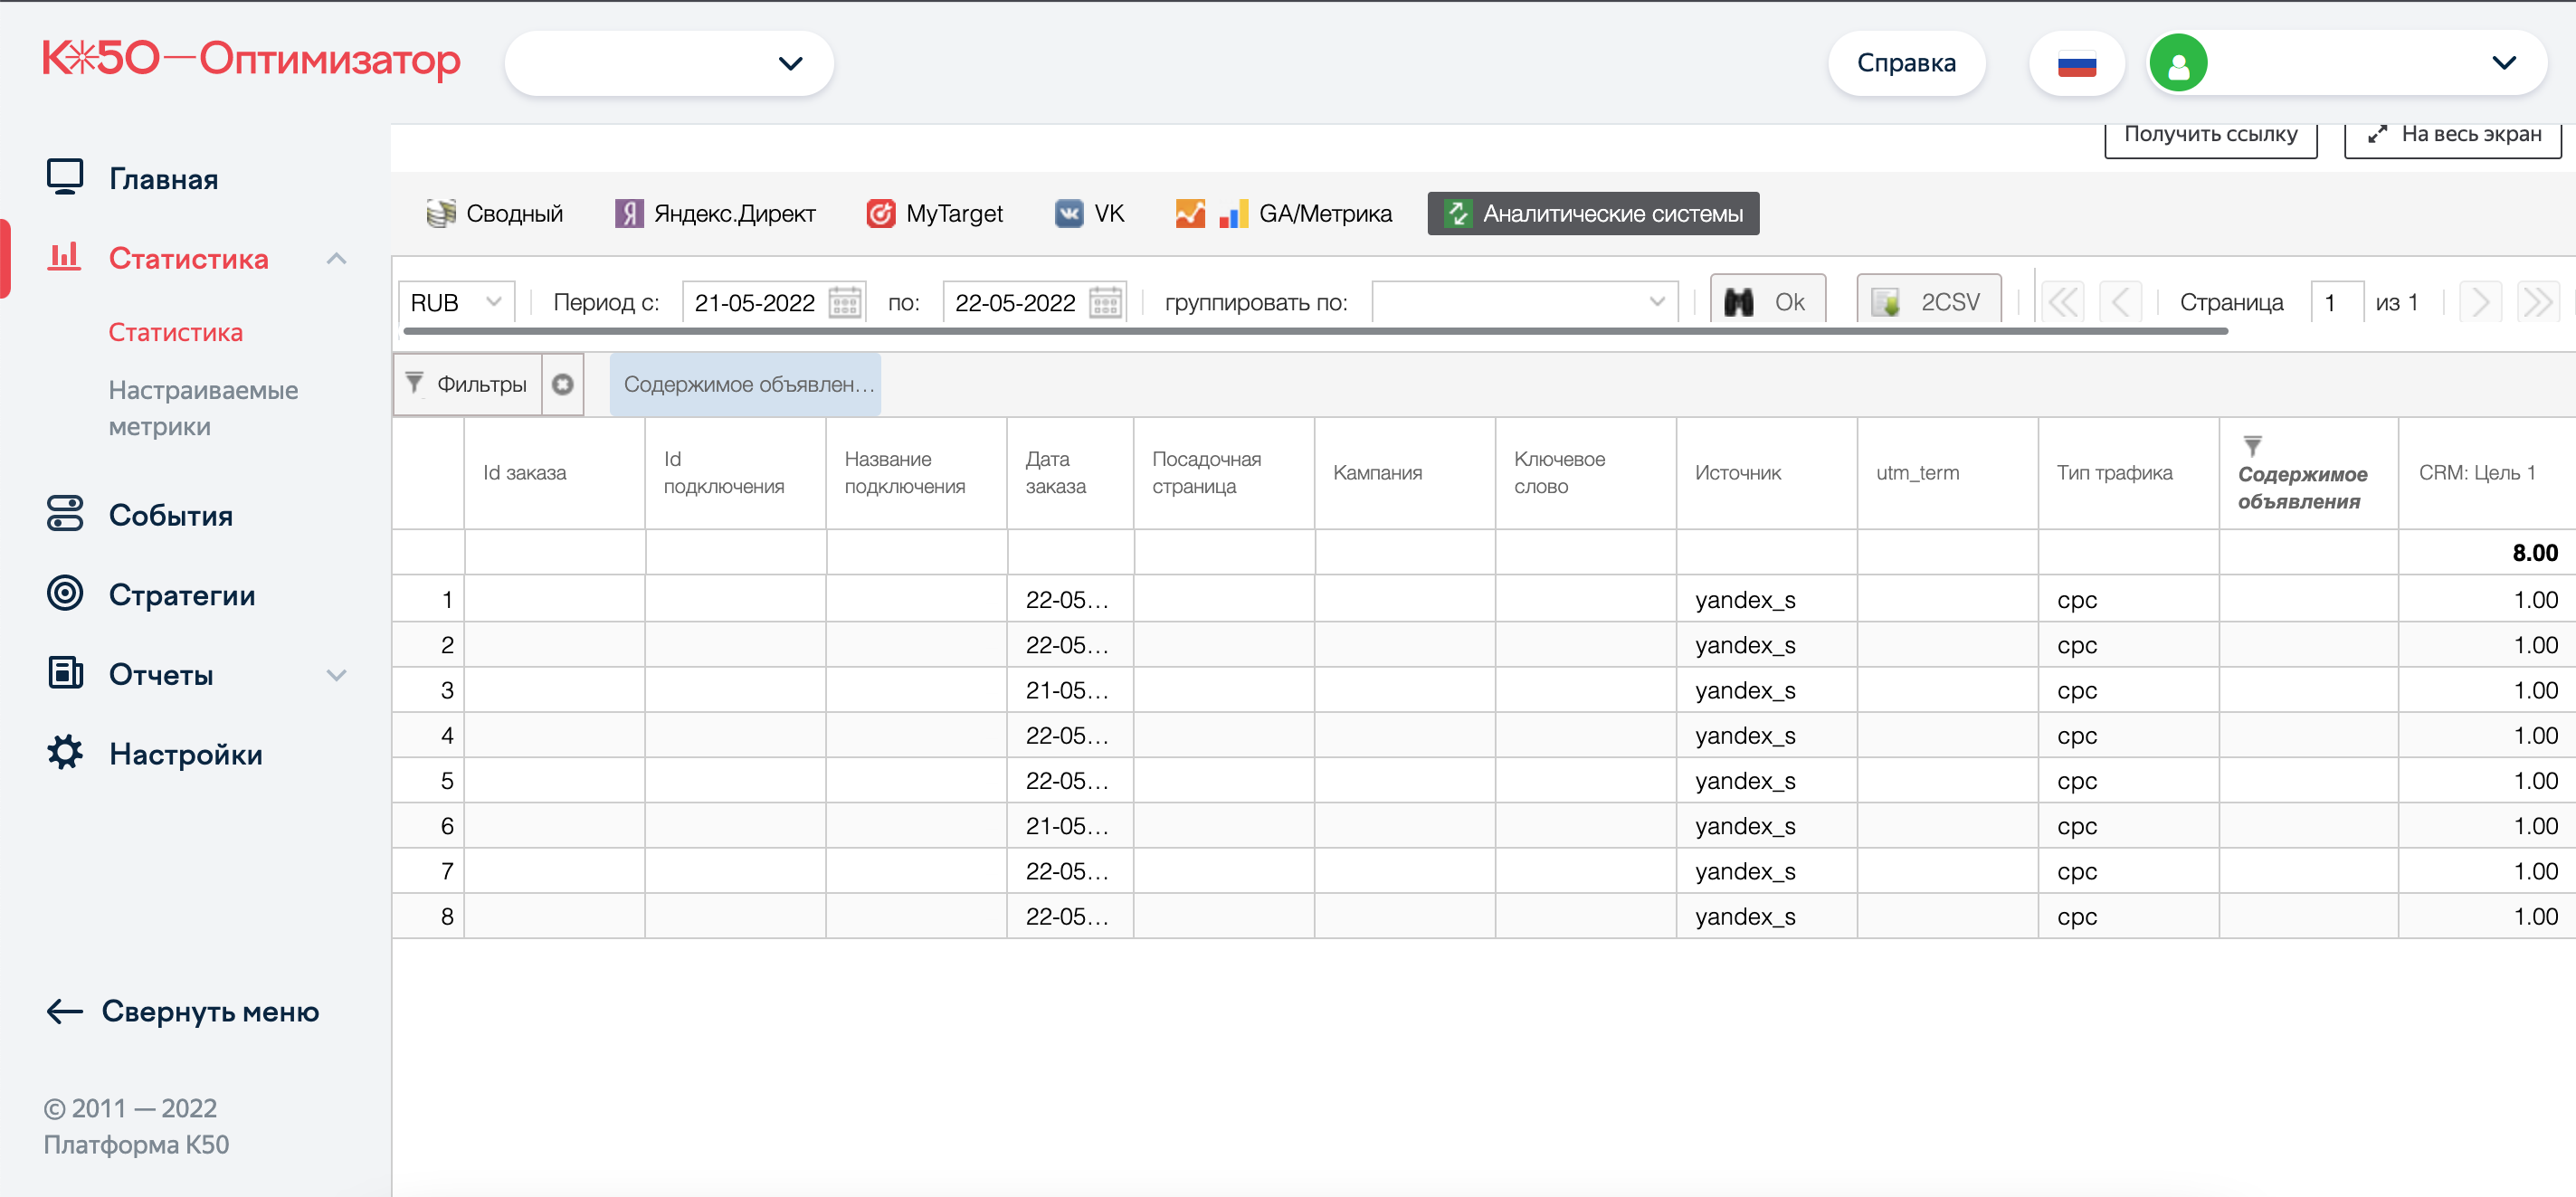Screen dimensions: 2576x1197
Task: Click the Свернуть меню arrow icon
Action: [65, 1011]
